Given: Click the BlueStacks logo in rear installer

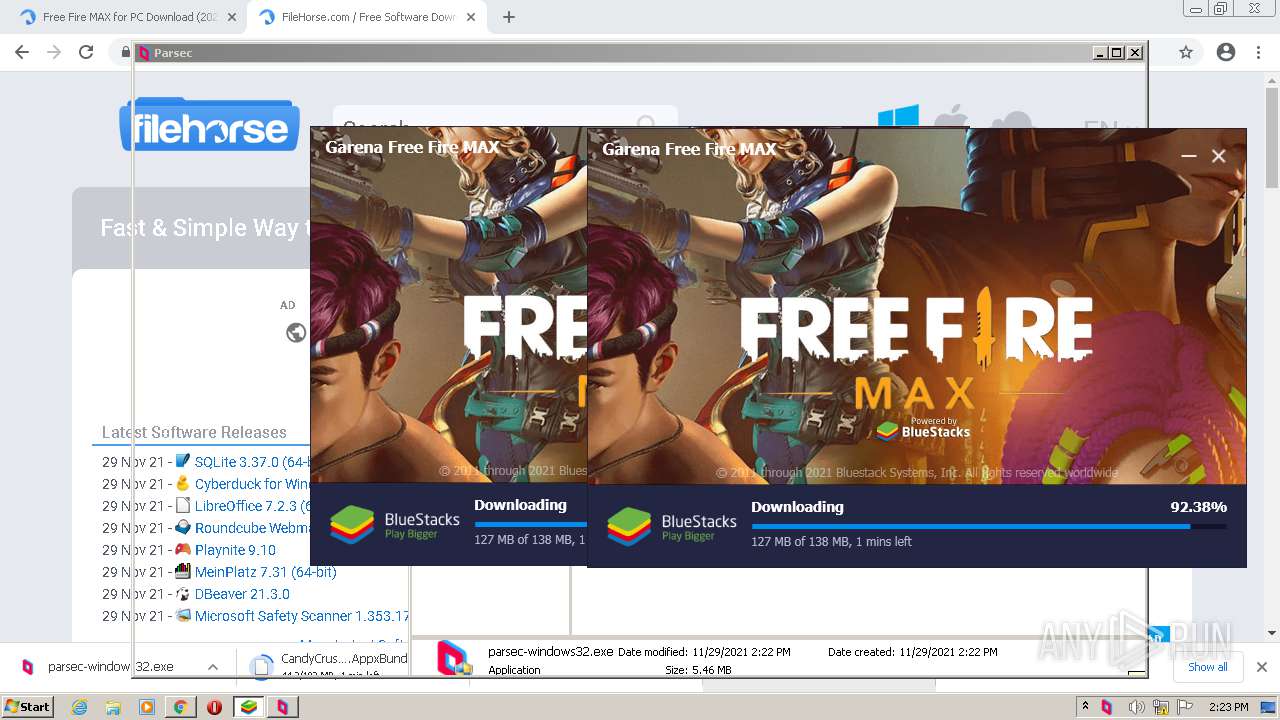Looking at the screenshot, I should click(x=395, y=524).
